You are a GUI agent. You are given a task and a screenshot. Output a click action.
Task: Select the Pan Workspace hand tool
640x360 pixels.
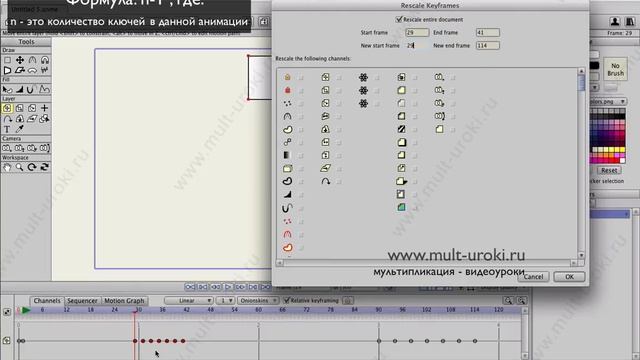(x=7, y=167)
